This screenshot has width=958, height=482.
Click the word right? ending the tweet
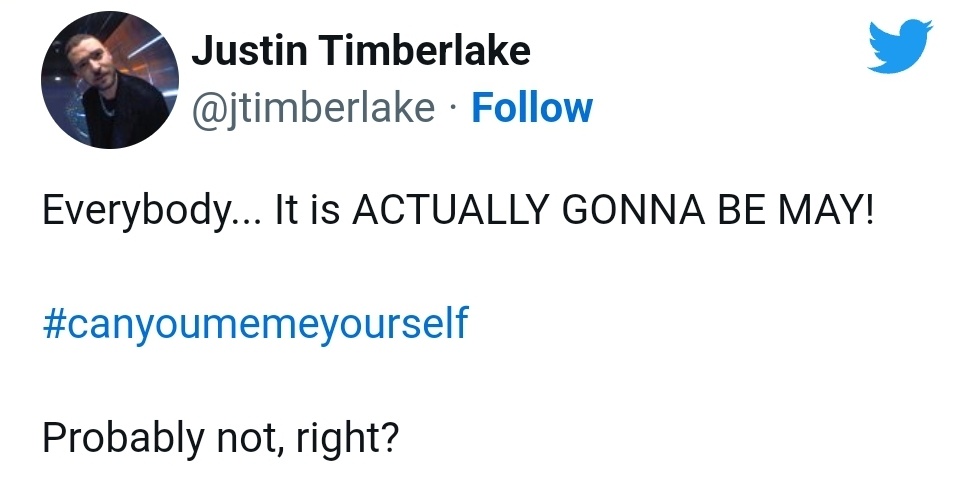pyautogui.click(x=346, y=438)
